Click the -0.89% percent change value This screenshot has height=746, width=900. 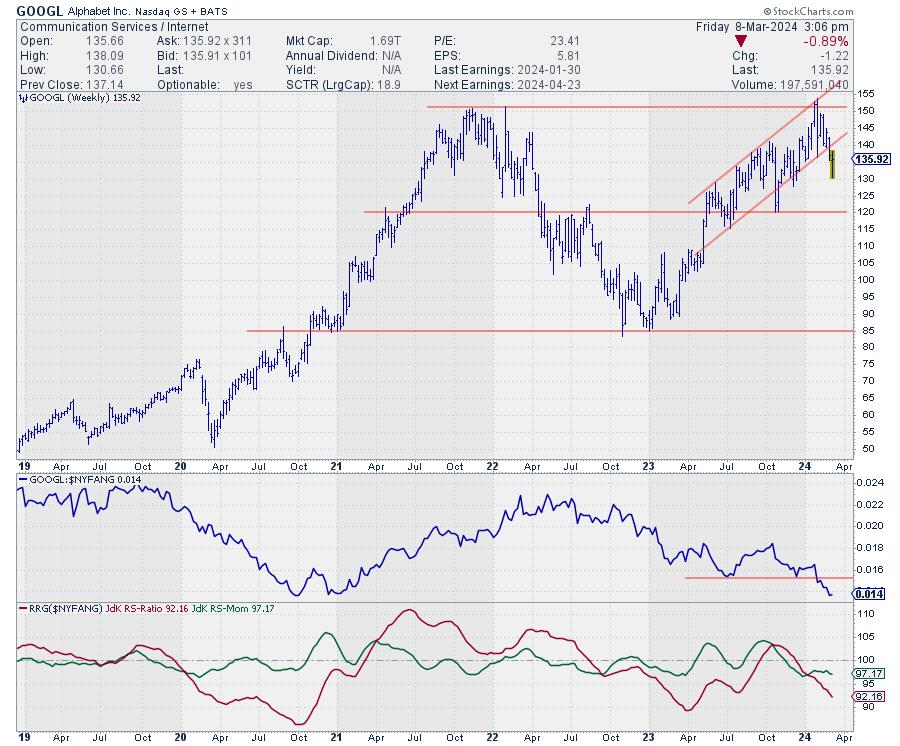click(x=828, y=41)
